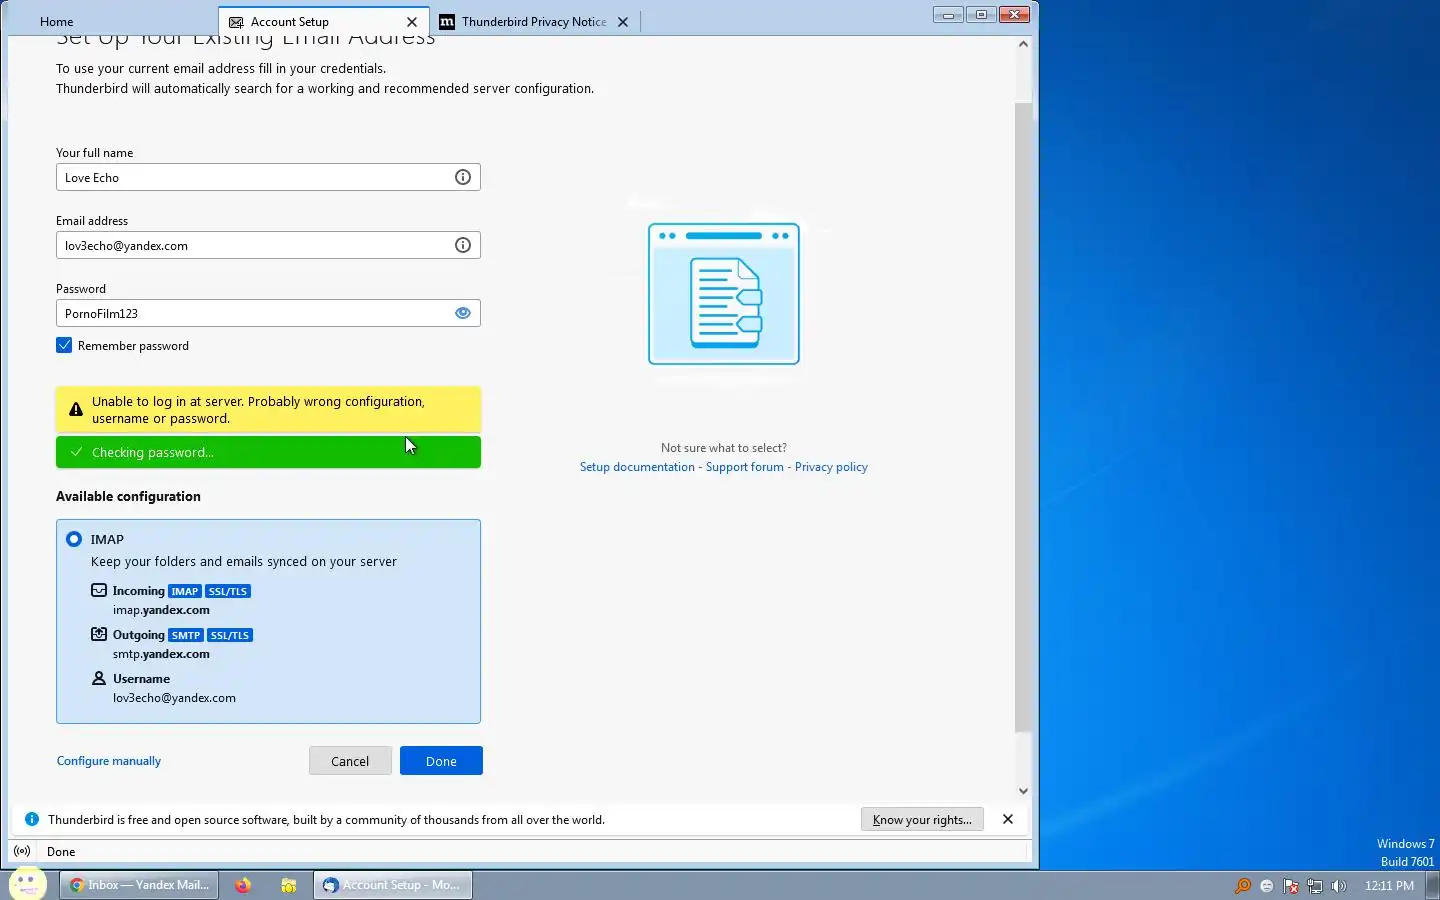Click the volume speaker tray icon
The image size is (1440, 900).
coord(1339,886)
